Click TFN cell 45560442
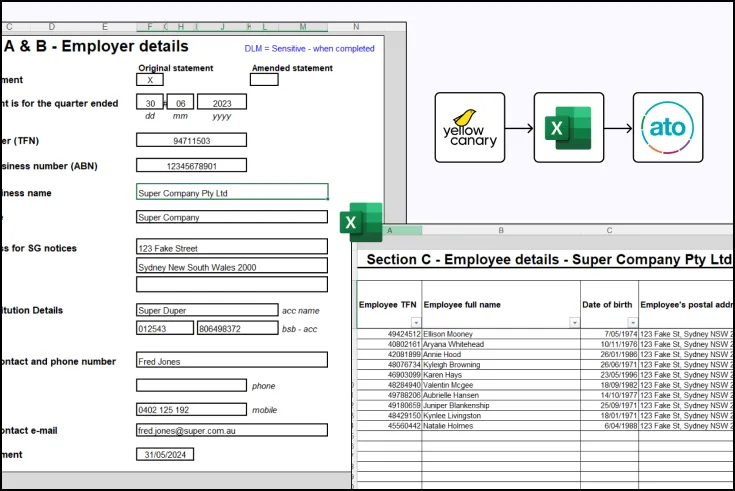The width and height of the screenshot is (735, 491). click(x=390, y=426)
